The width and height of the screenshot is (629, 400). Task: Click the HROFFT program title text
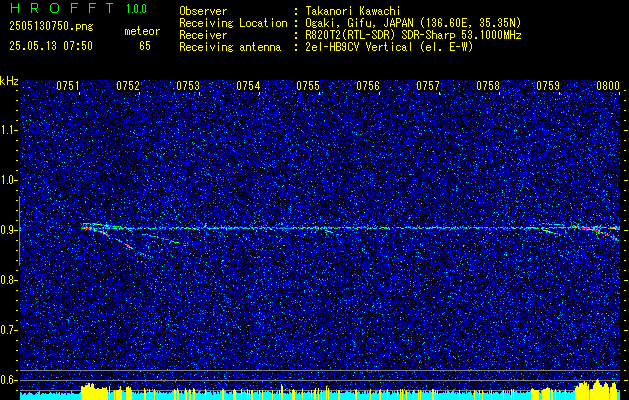(62, 8)
